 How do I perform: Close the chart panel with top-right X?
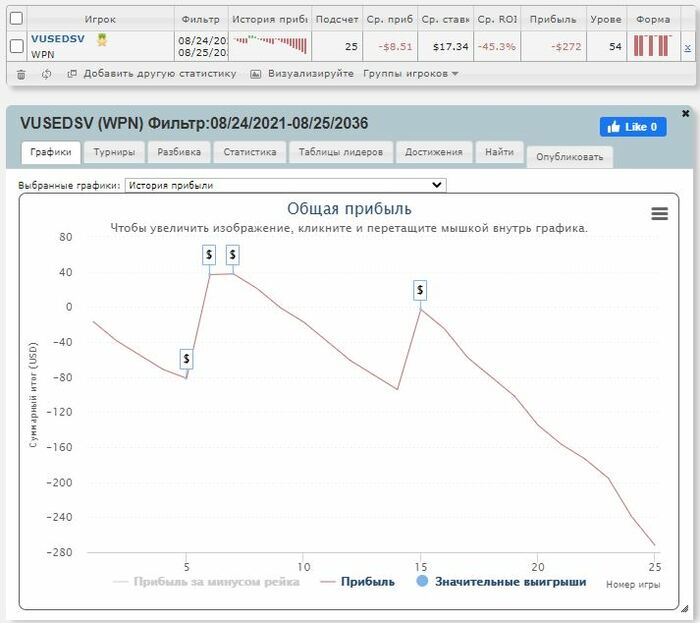pyautogui.click(x=686, y=114)
